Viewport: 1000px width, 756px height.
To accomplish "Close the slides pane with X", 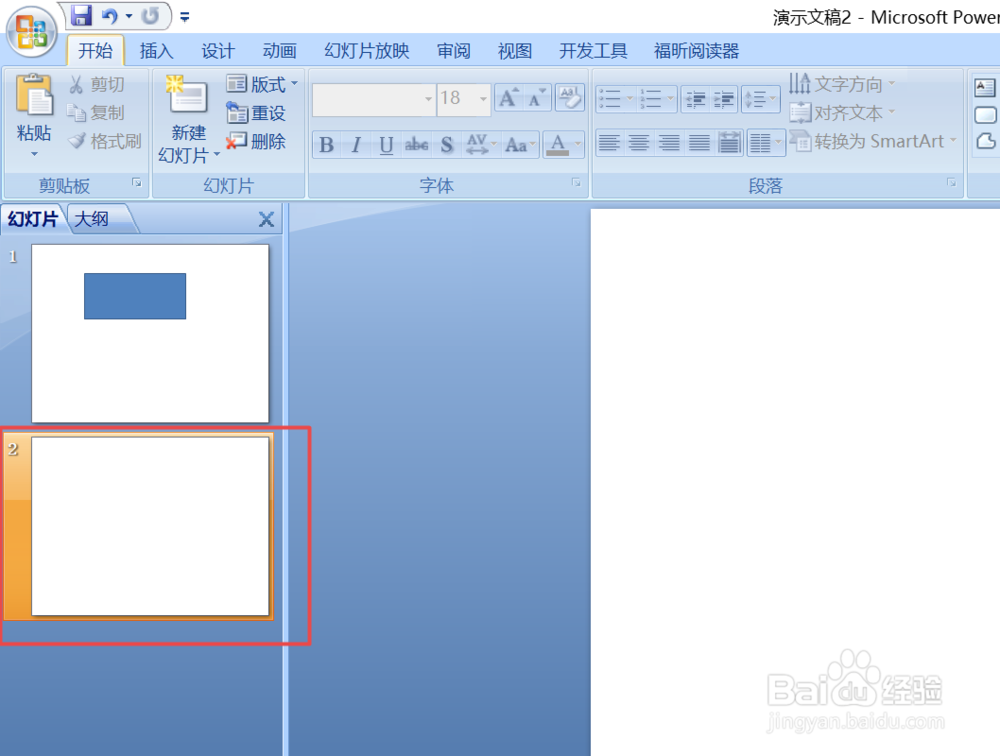I will [267, 219].
